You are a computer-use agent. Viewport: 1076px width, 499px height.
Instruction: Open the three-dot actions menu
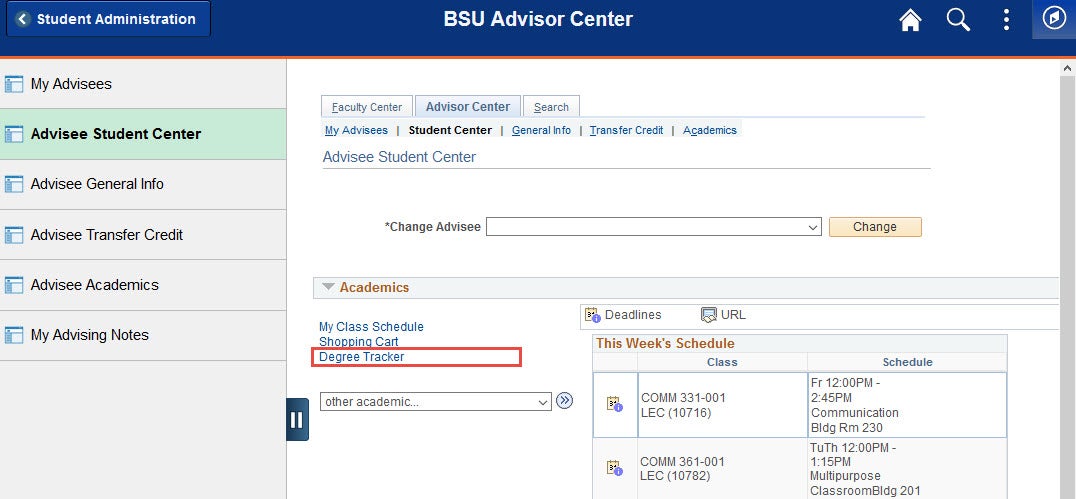point(1006,19)
